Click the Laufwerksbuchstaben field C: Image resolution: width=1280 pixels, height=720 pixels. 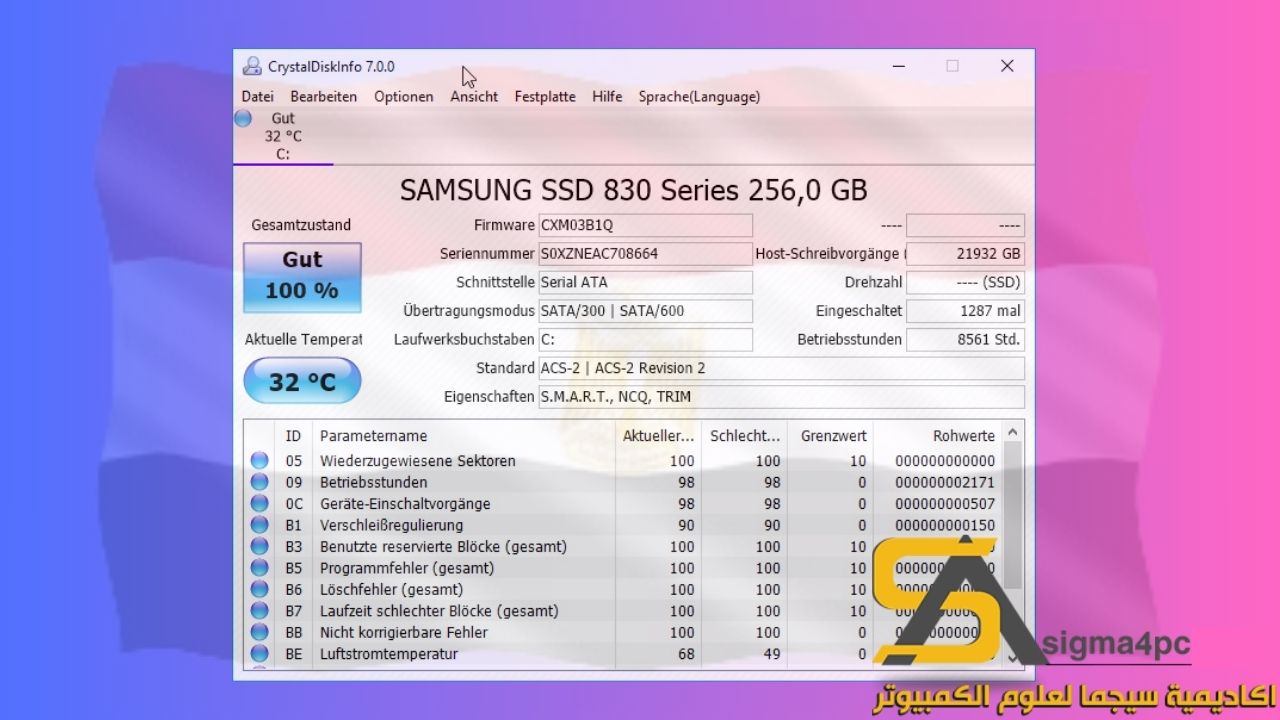tap(645, 339)
